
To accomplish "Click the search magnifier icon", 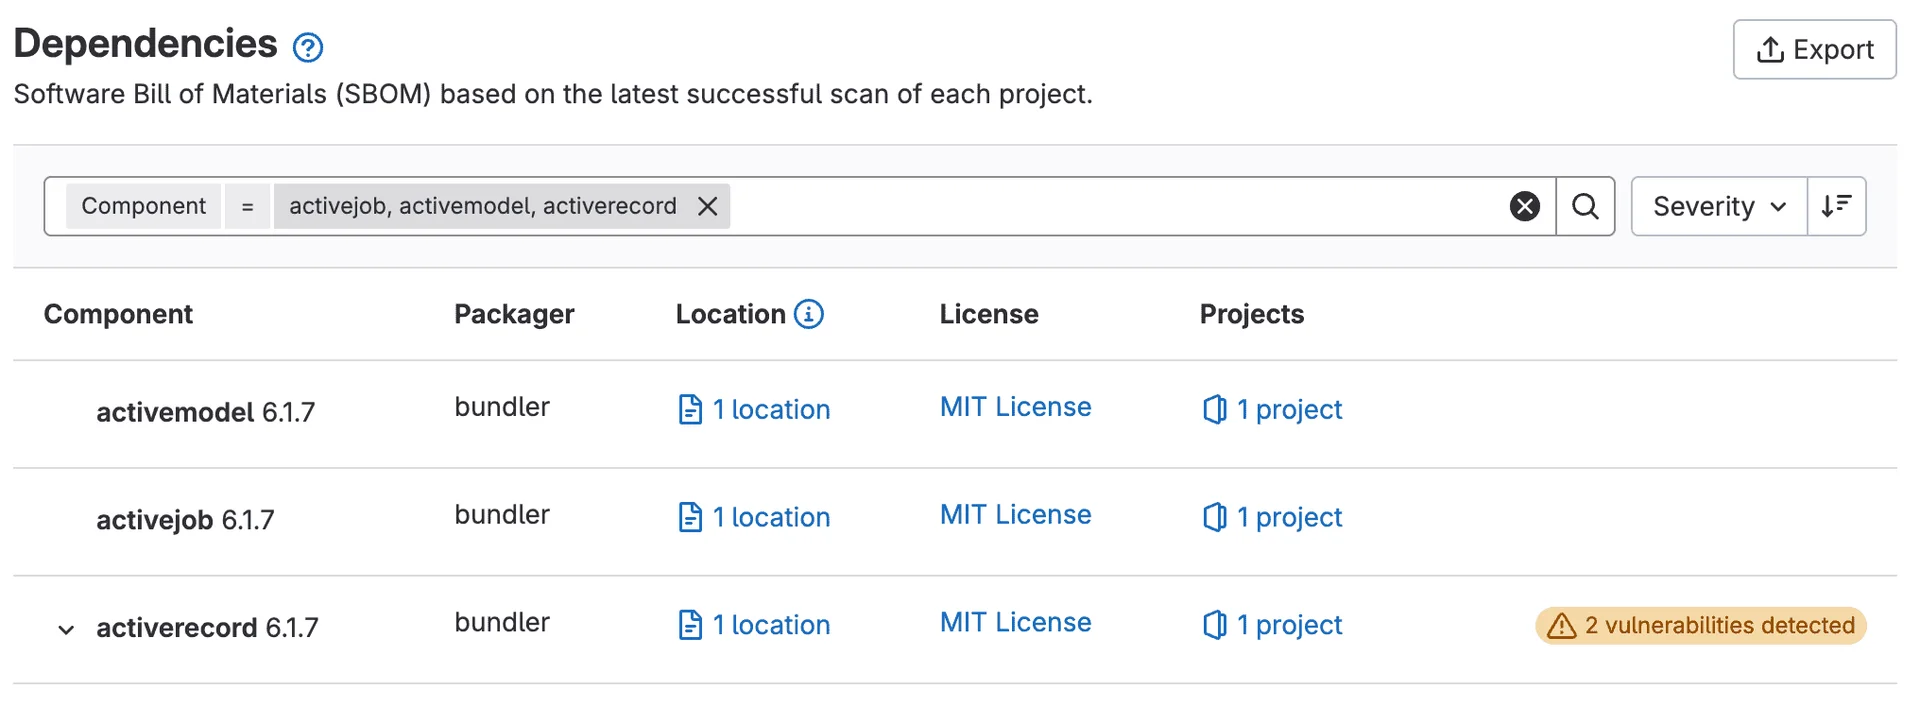I will pyautogui.click(x=1585, y=206).
